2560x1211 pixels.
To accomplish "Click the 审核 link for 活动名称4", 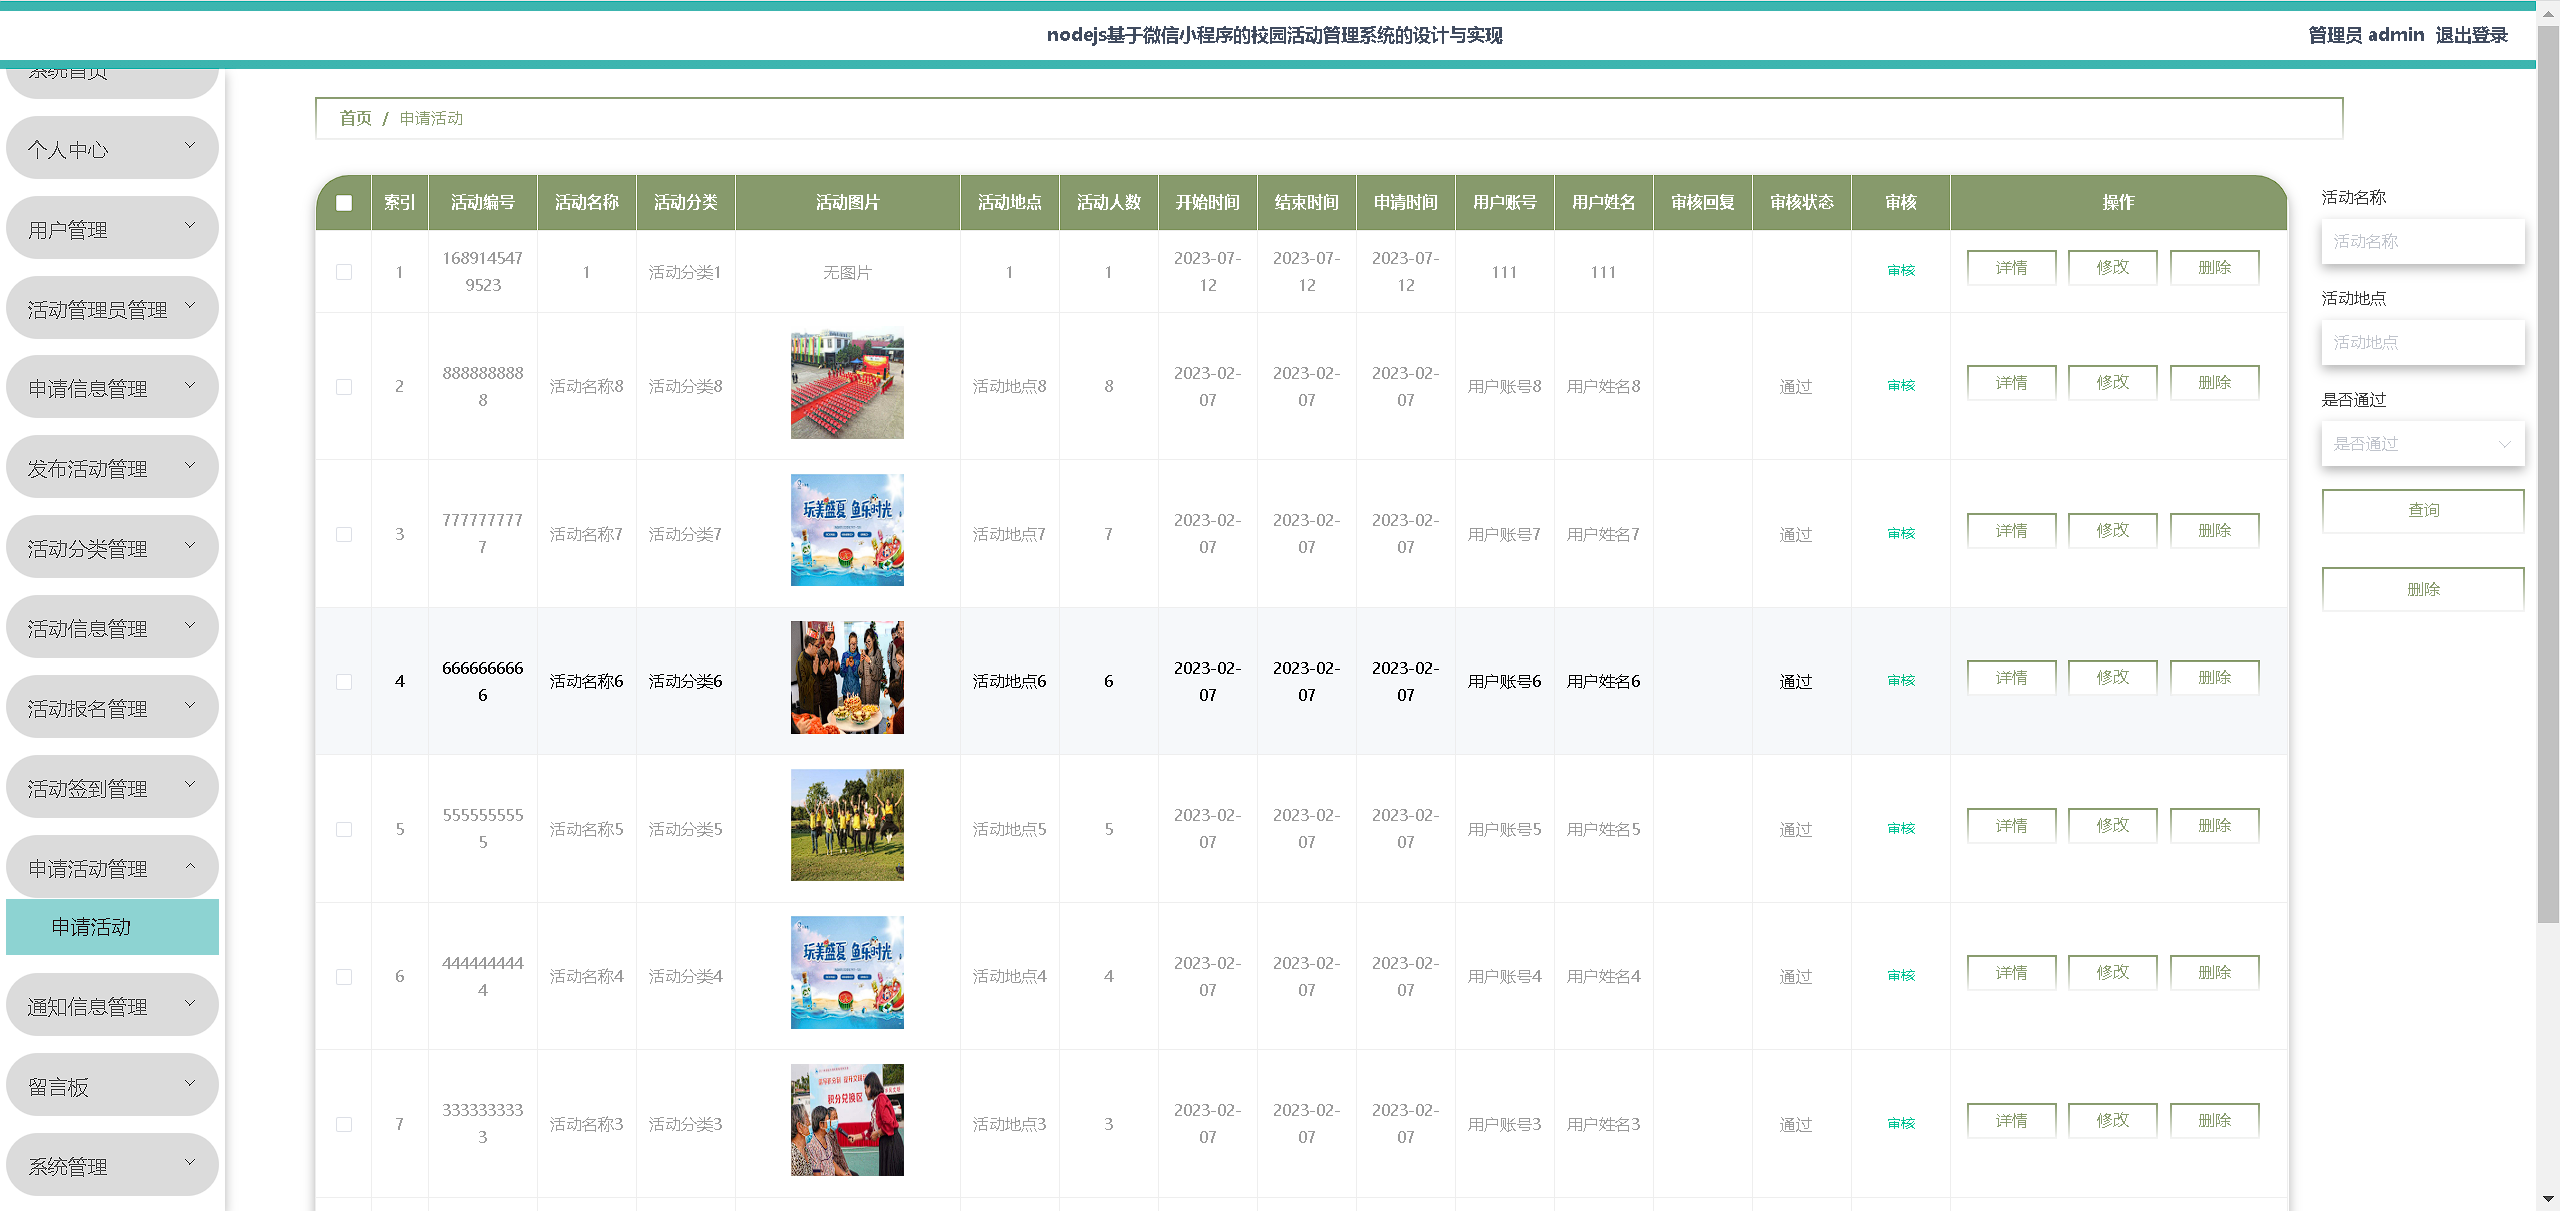I will pyautogui.click(x=1900, y=975).
